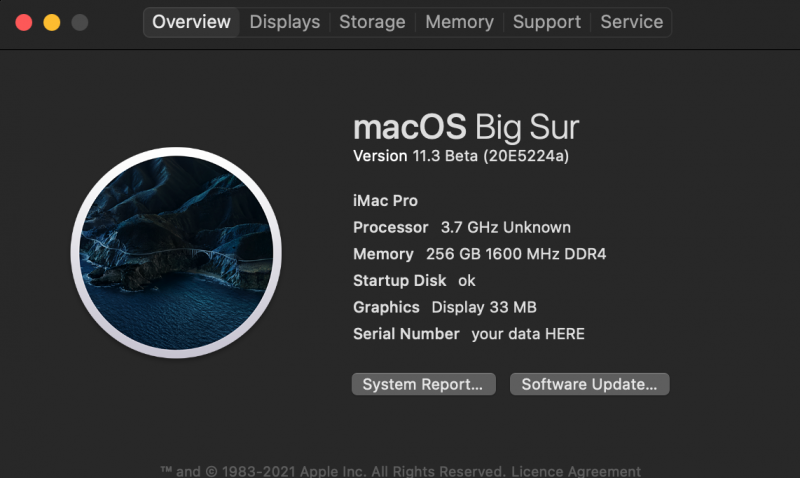Click the Processor 3.7 GHz line
Screen dimensions: 800x478
(x=462, y=227)
